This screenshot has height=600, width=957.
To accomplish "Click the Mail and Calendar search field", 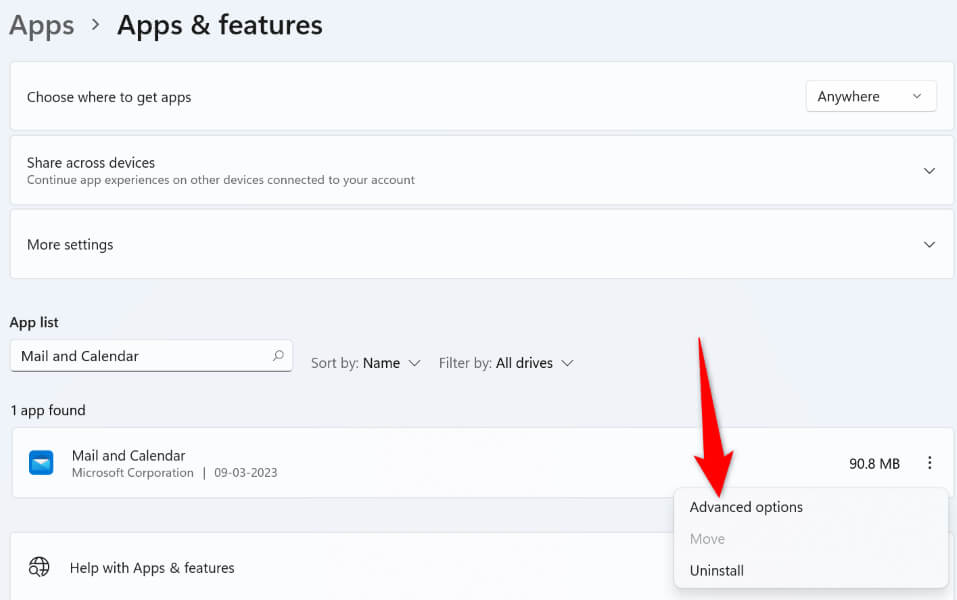I will pos(140,356).
